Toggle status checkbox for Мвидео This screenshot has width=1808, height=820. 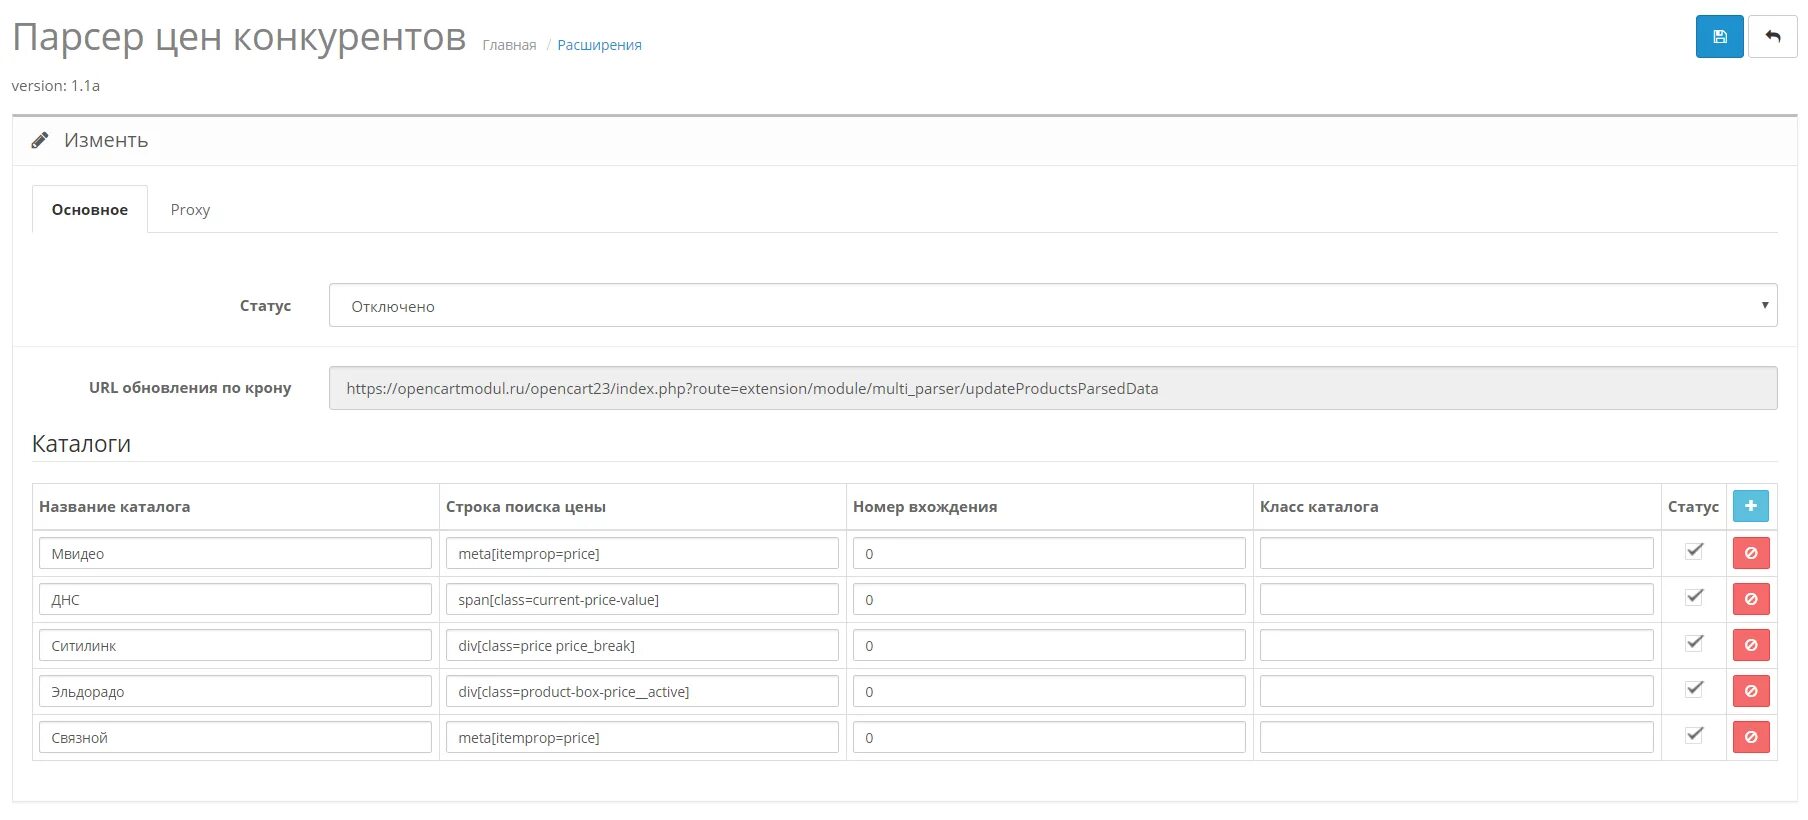[x=1694, y=550]
